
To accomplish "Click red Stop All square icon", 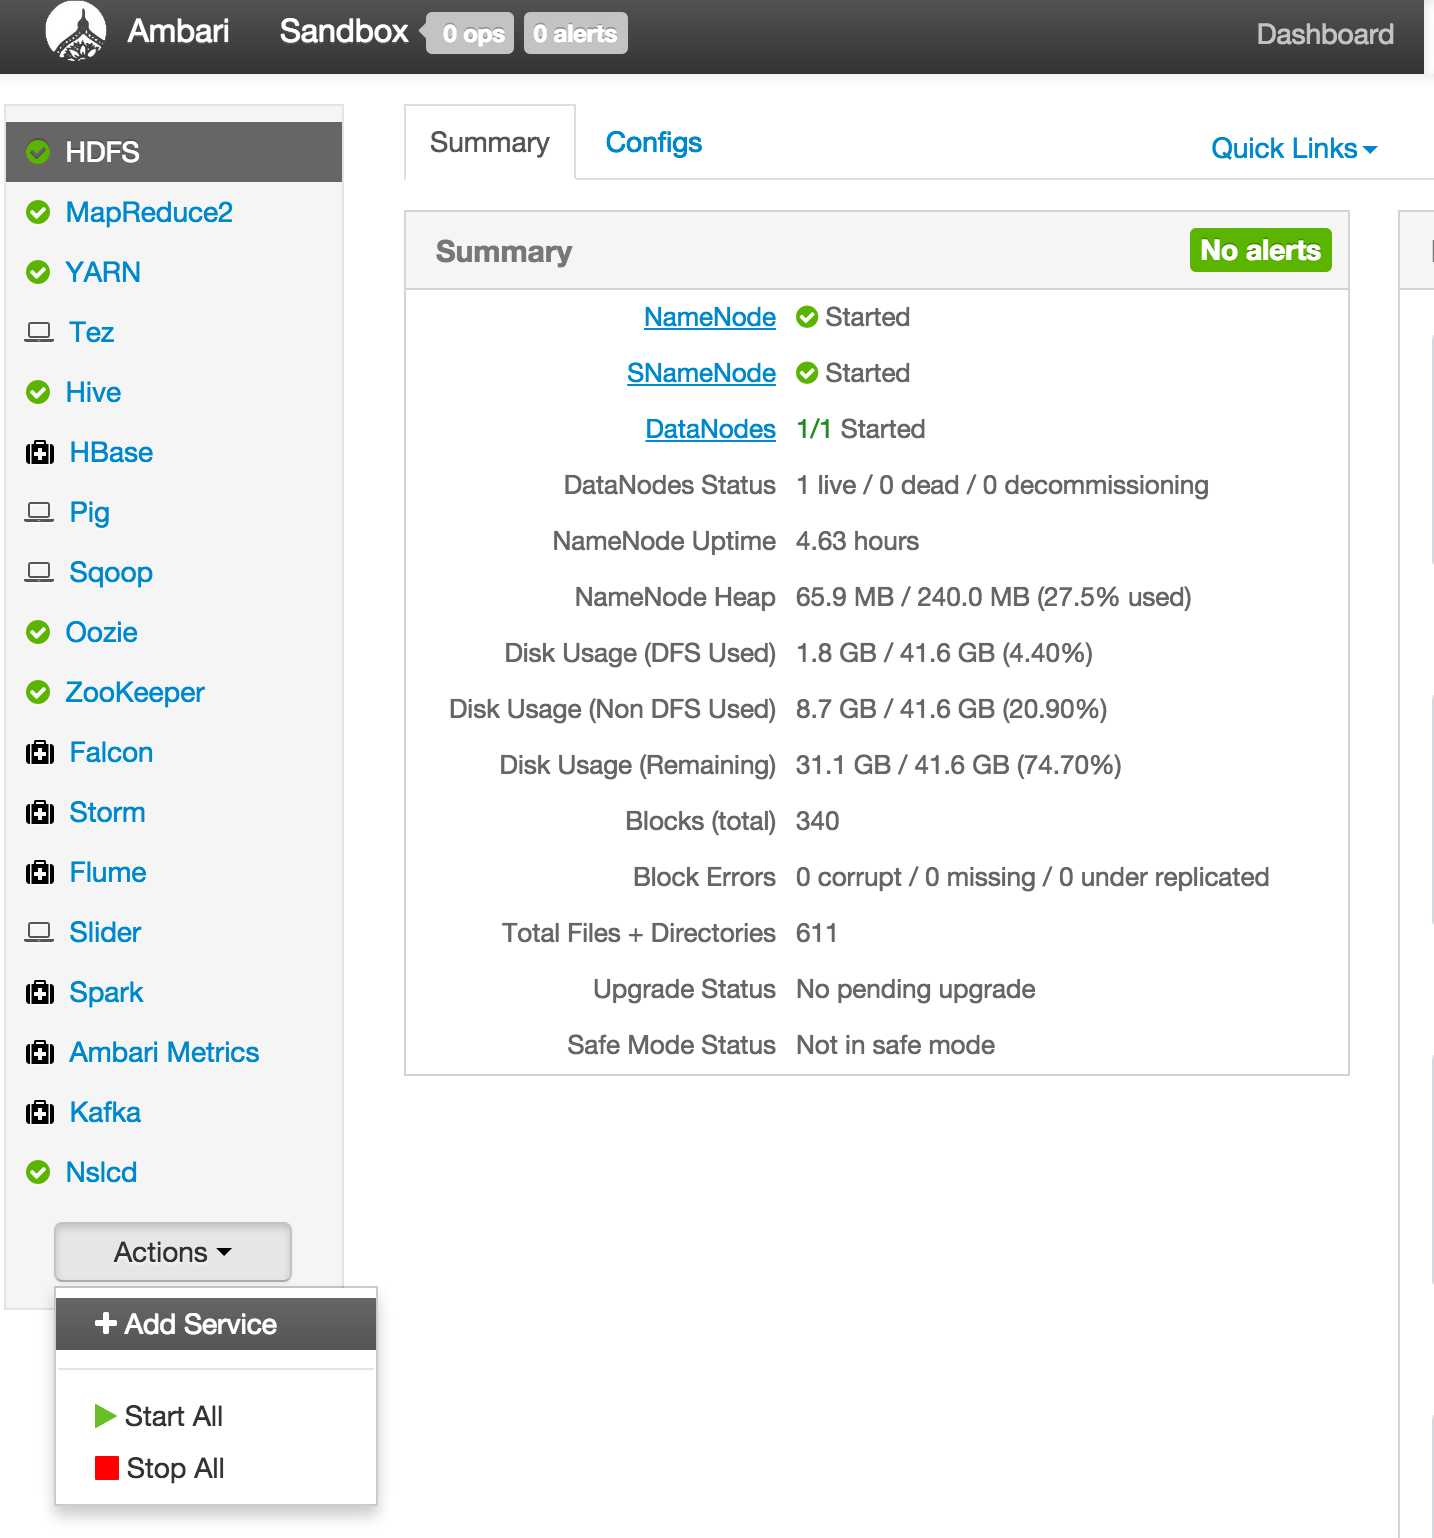I will point(106,1468).
